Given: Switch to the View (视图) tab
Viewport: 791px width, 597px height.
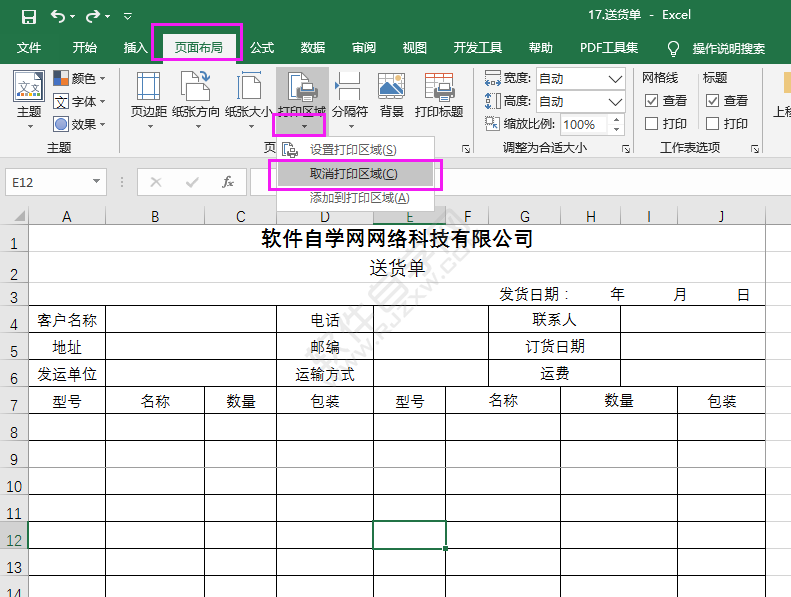Looking at the screenshot, I should 415,48.
